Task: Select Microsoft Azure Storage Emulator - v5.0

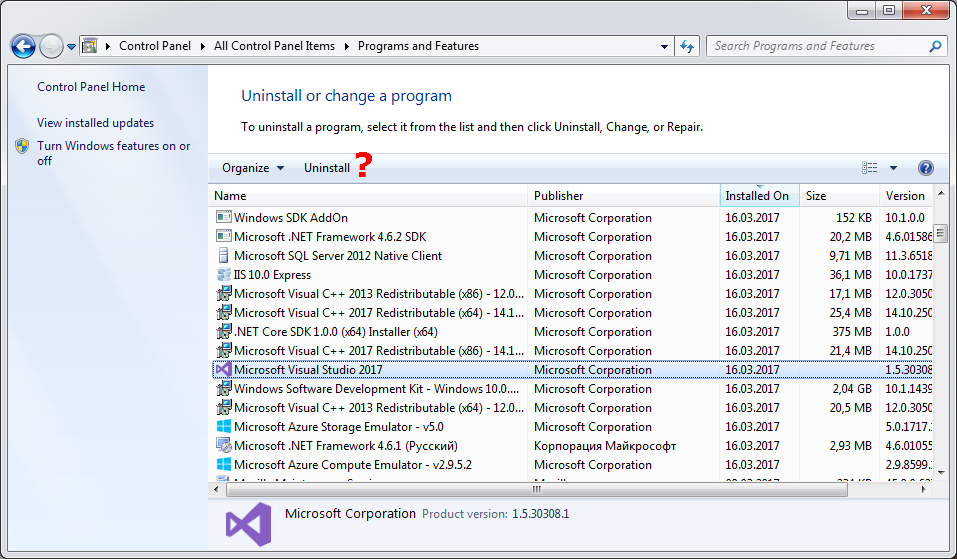Action: (x=339, y=427)
